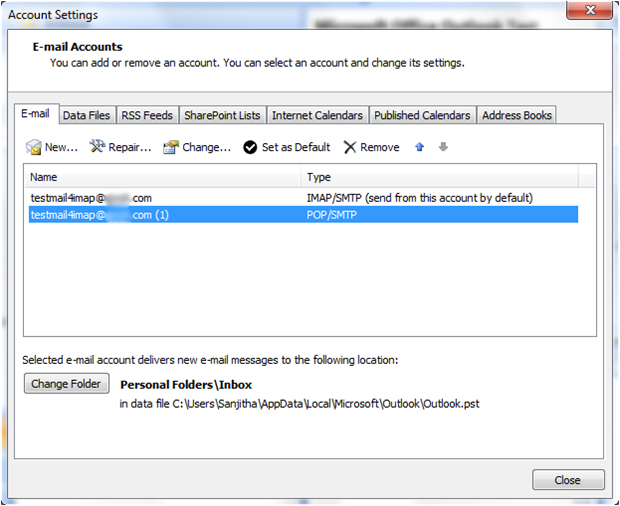Click the POP/SMTP type cell
The image size is (620, 506).
tap(331, 215)
